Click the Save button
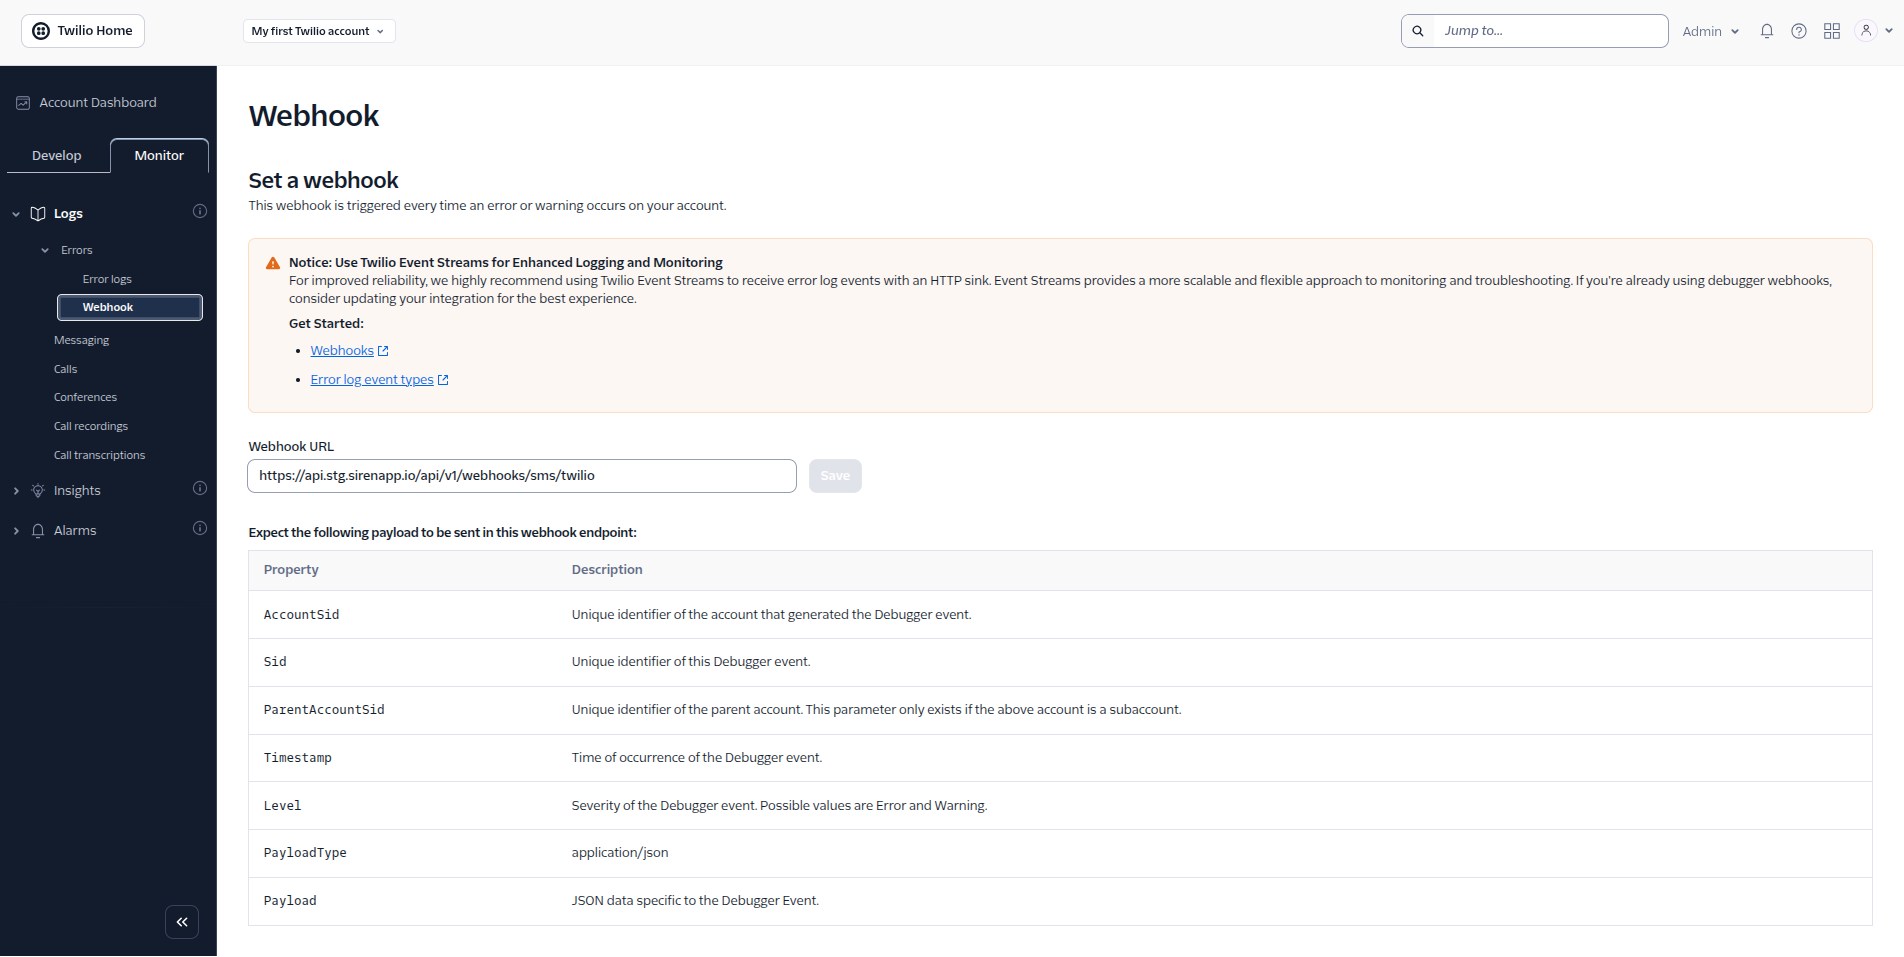The image size is (1904, 957). click(834, 475)
